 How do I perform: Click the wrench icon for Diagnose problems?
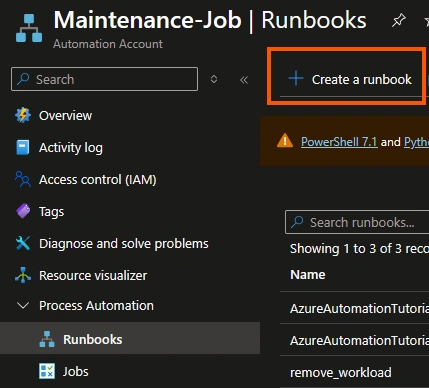(x=23, y=243)
